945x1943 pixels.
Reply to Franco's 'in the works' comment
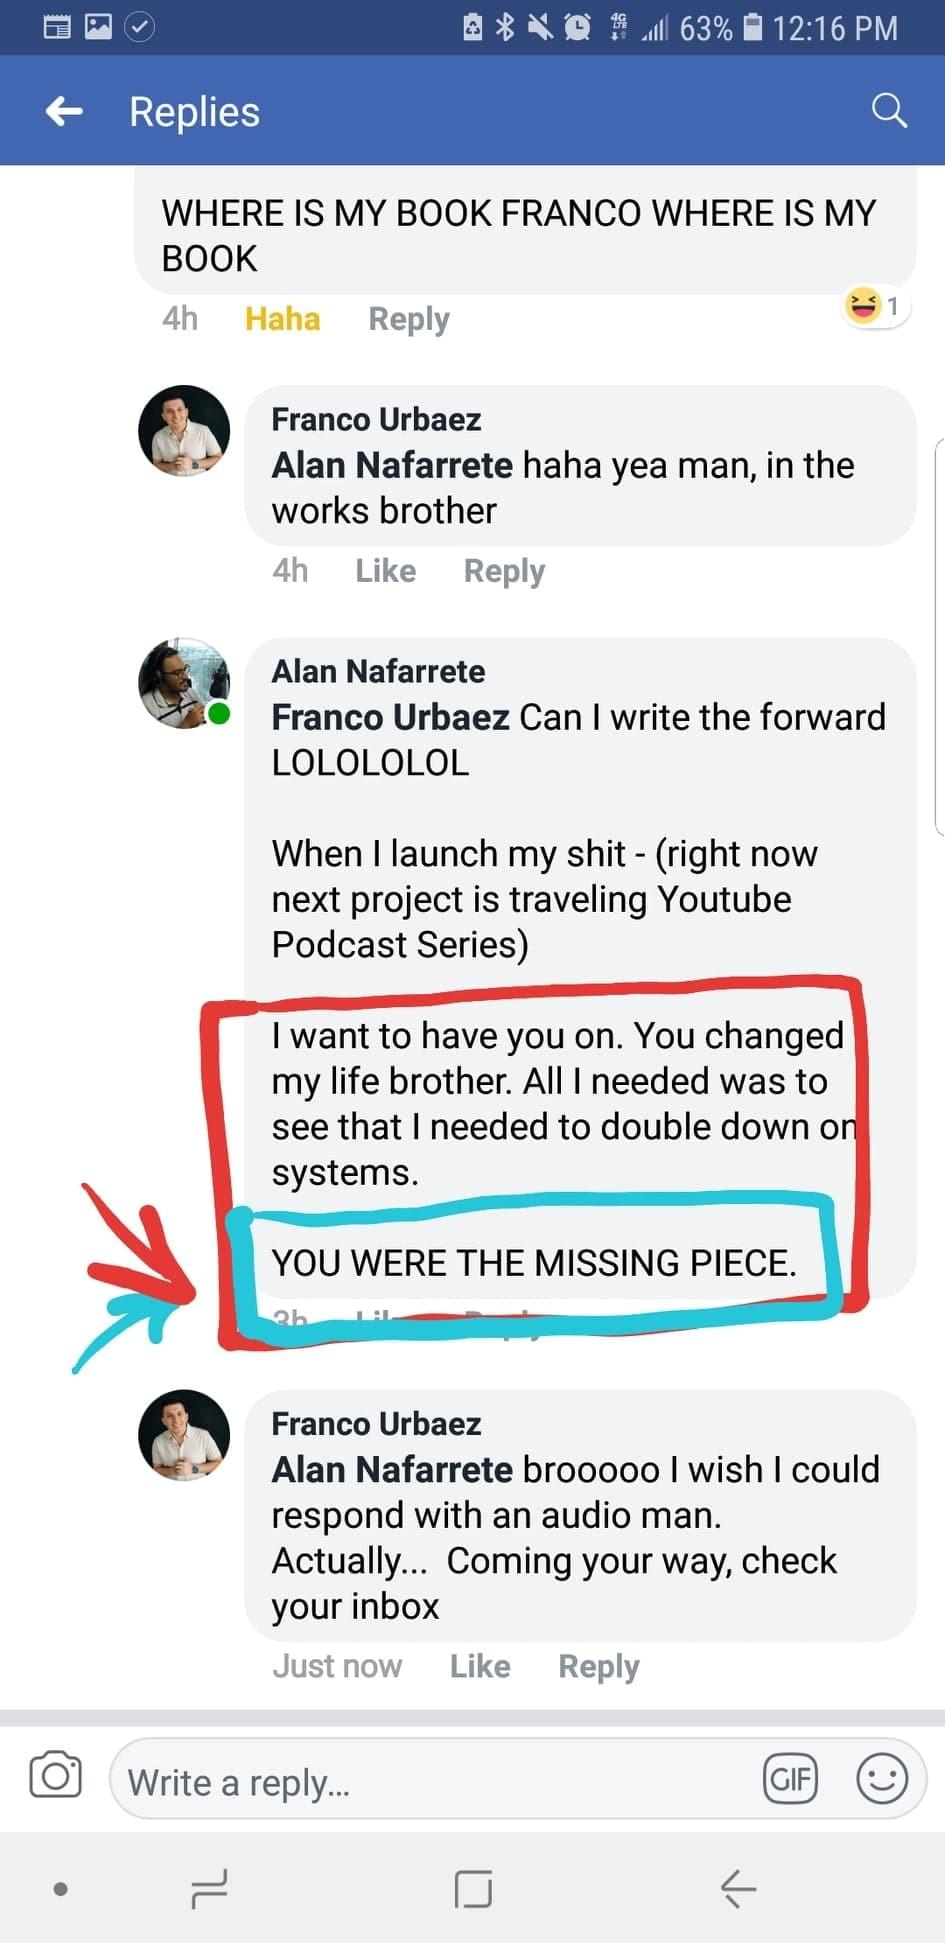click(x=504, y=571)
